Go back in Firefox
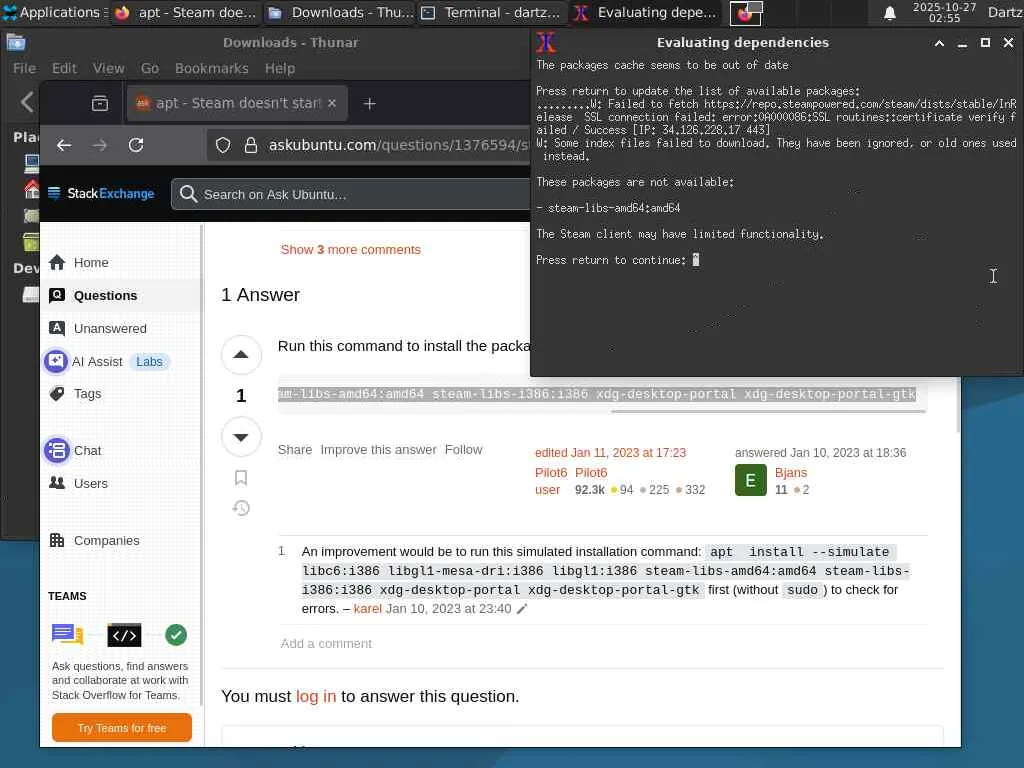This screenshot has height=768, width=1024. click(63, 145)
